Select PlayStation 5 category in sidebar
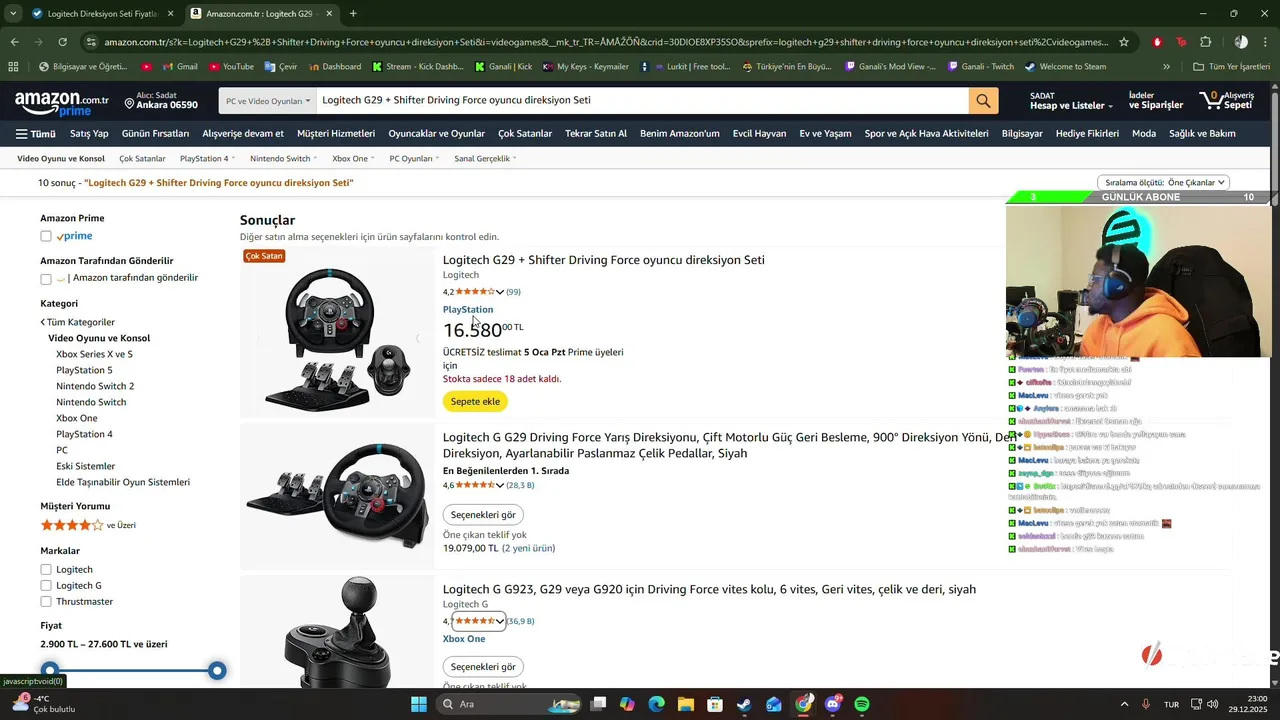Viewport: 1280px width, 720px height. [x=84, y=370]
